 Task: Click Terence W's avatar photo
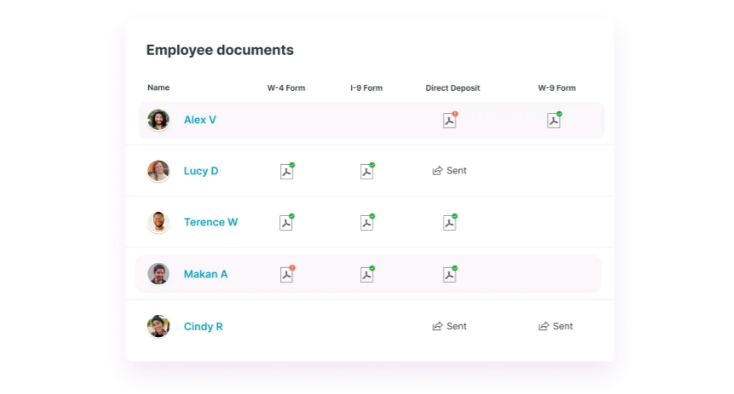(158, 222)
